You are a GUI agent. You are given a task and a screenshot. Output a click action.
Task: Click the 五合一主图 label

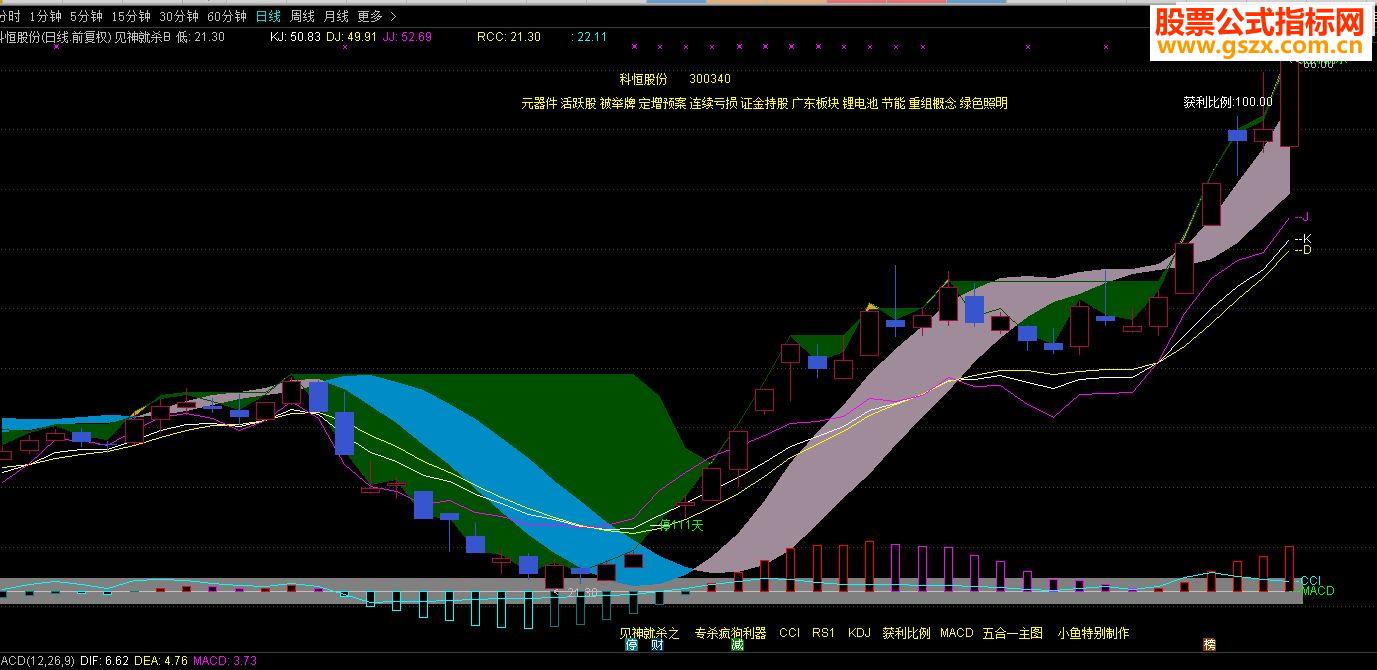tap(1012, 633)
